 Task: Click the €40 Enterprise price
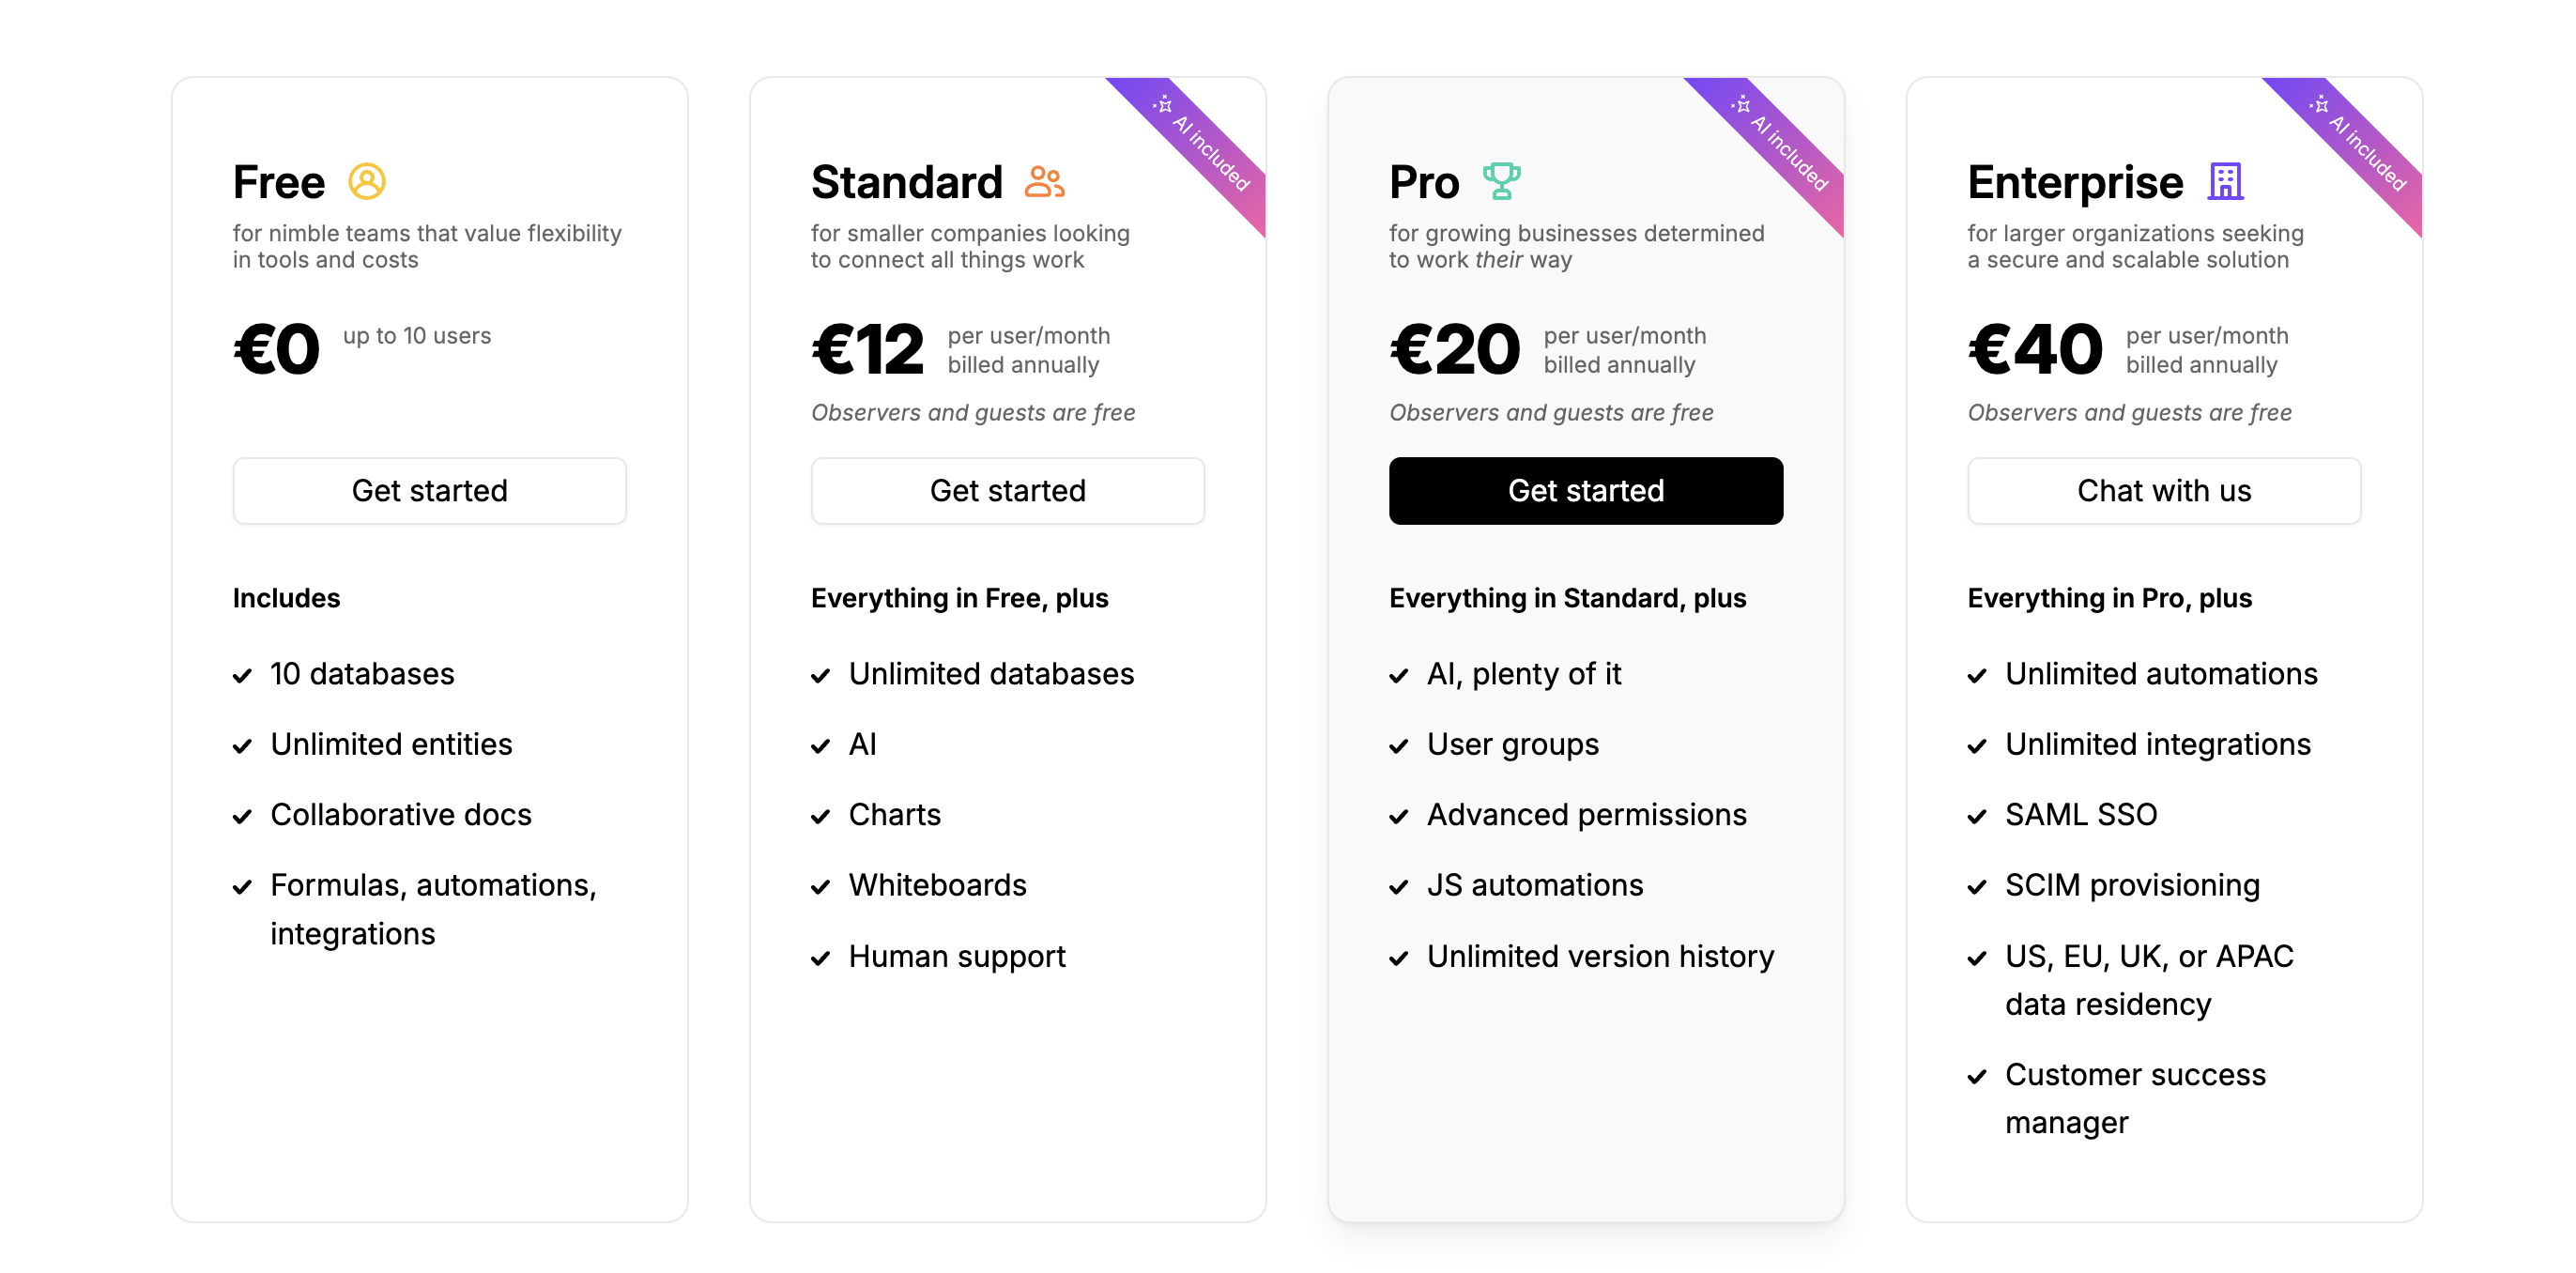tap(2034, 350)
